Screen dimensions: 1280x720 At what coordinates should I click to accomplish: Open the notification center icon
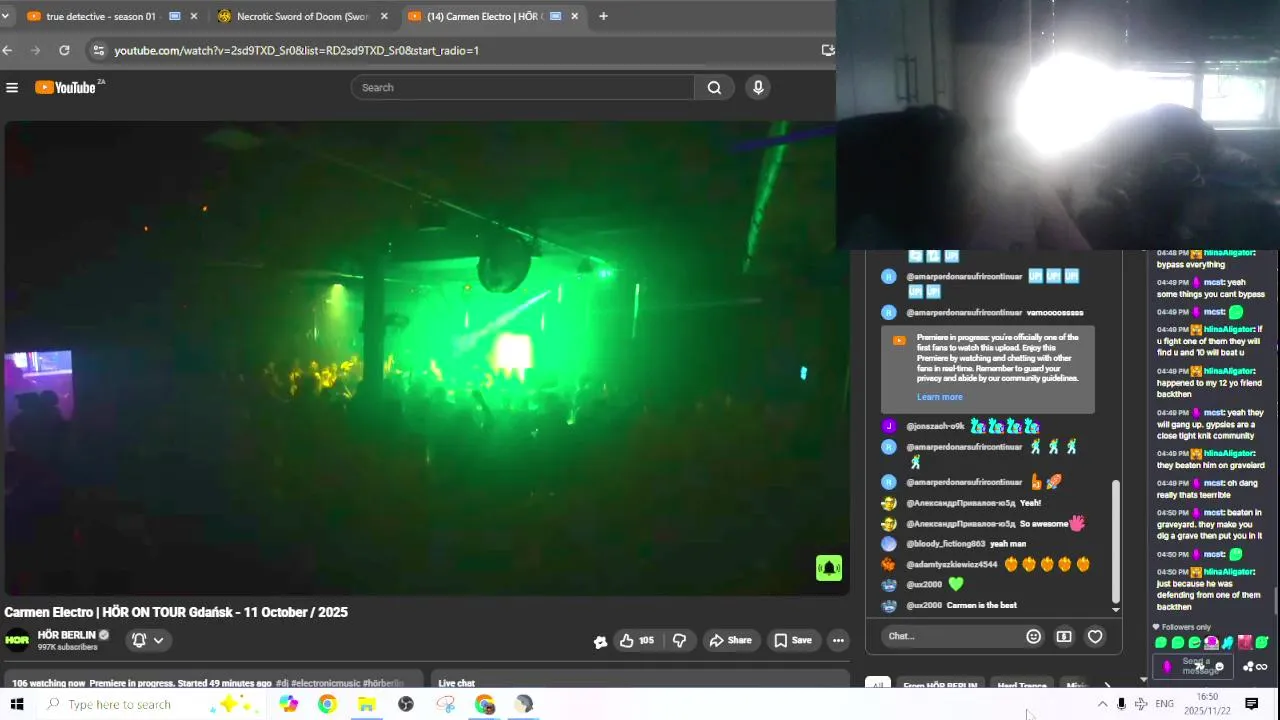[x=1251, y=704]
